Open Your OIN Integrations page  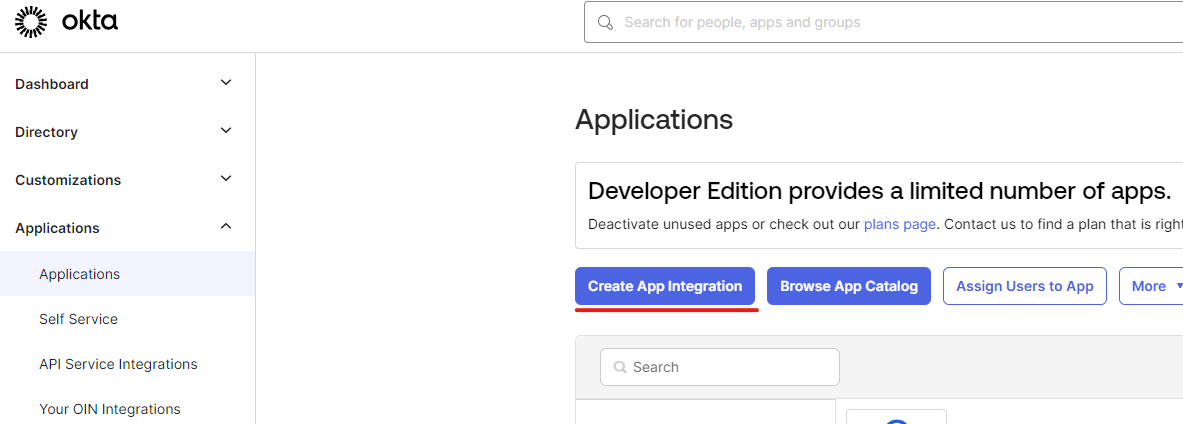110,409
